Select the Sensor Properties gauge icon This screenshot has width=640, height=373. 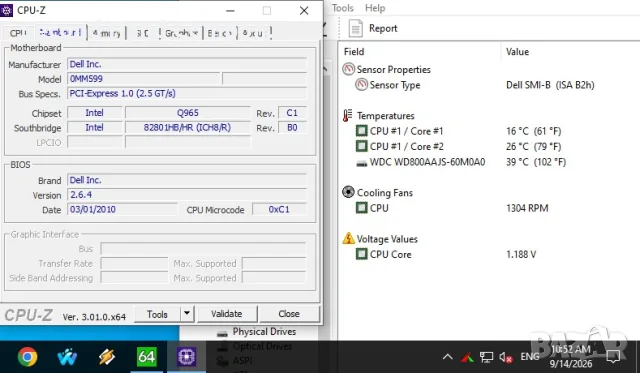(x=348, y=69)
